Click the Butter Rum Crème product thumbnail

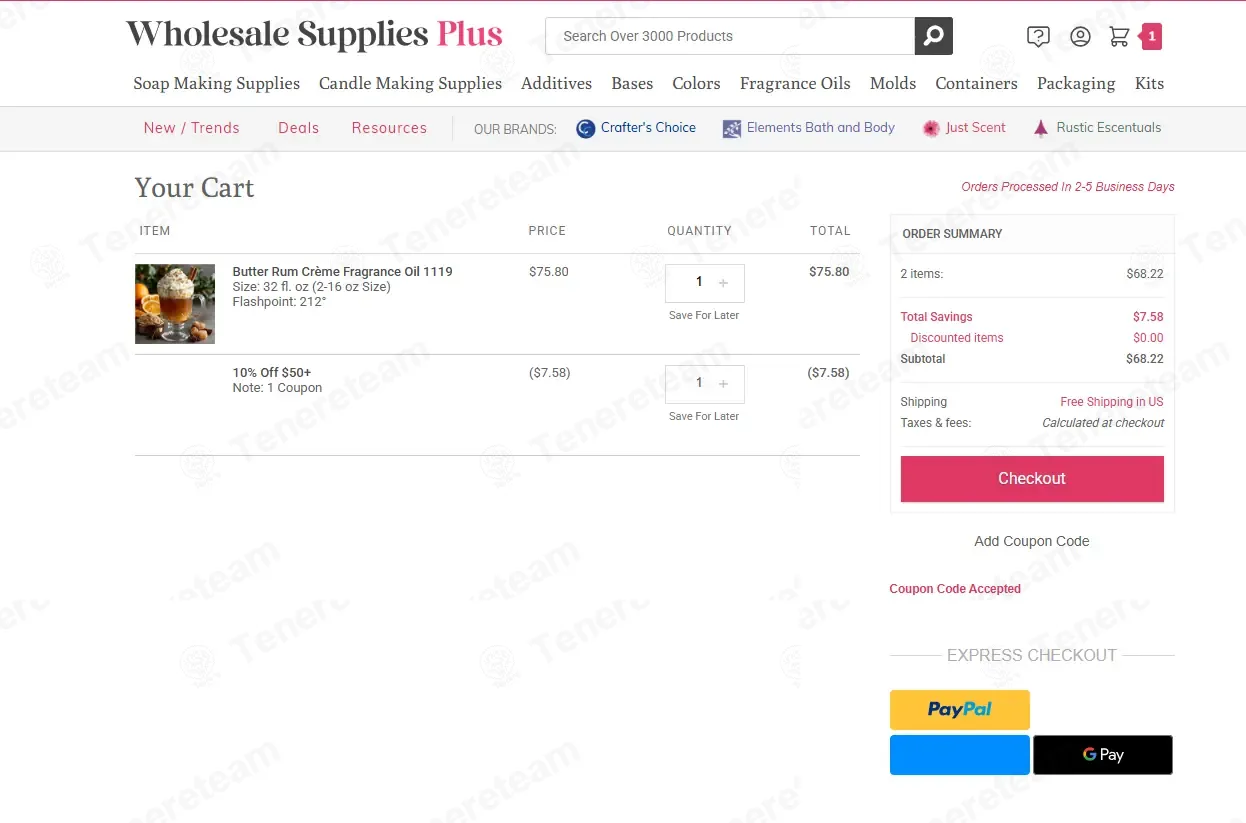[x=175, y=304]
